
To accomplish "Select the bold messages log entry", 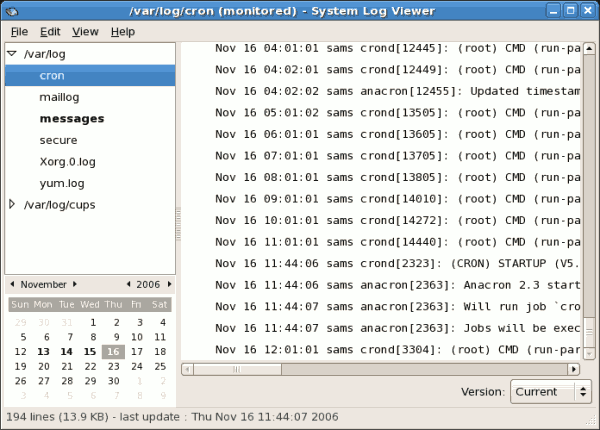I will click(x=72, y=118).
